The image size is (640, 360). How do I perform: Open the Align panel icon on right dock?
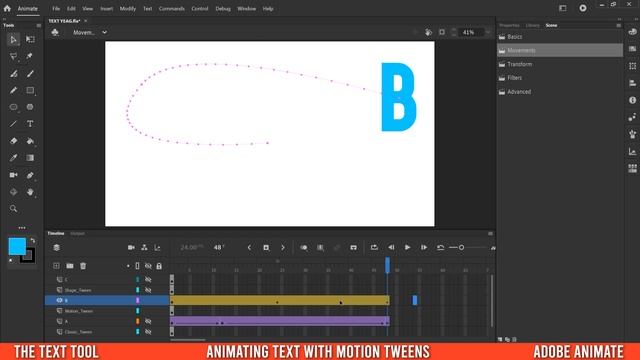(632, 83)
